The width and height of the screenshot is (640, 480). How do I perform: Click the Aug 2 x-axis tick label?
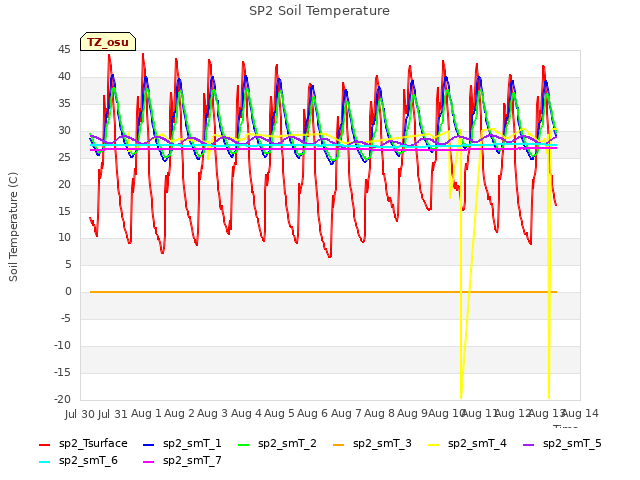point(179,413)
